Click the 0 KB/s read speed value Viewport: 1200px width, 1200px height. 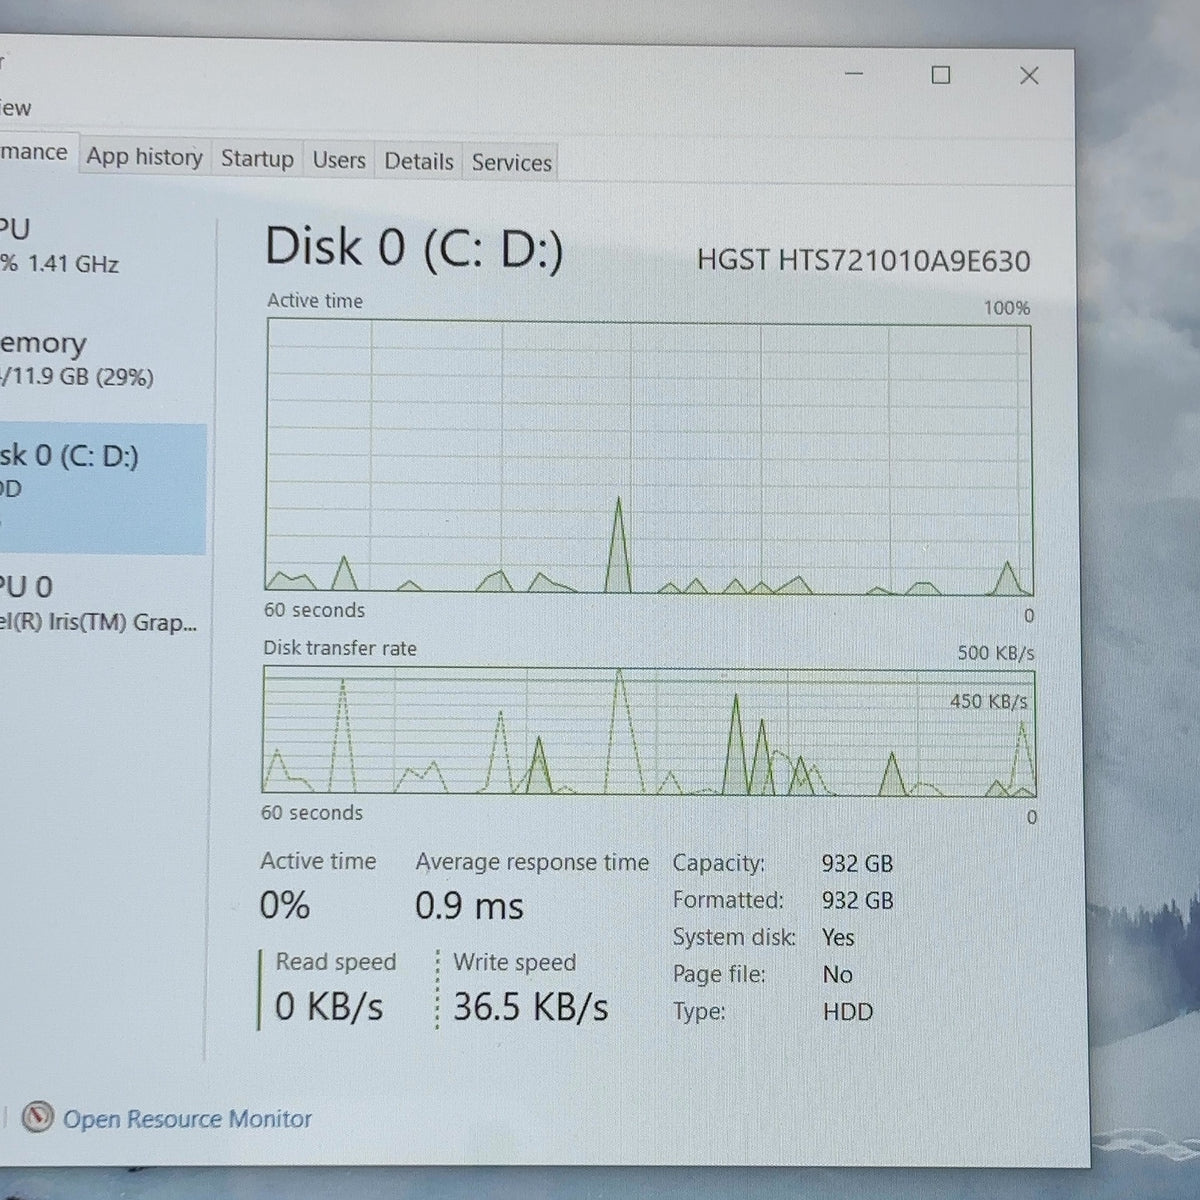coord(329,1006)
